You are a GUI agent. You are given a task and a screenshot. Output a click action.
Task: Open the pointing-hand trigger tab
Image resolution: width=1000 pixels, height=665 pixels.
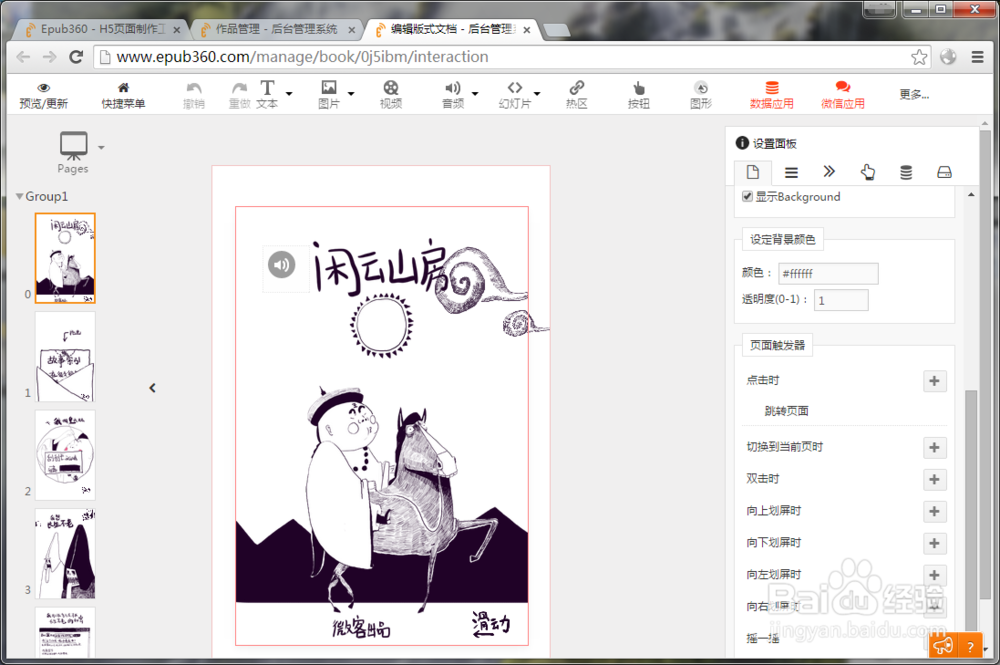[867, 172]
